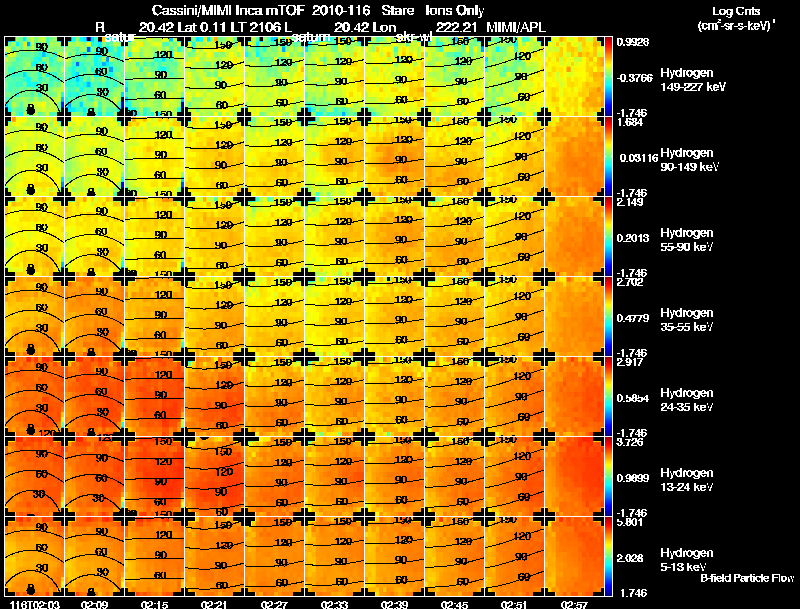Screen dimensions: 800x609
Task: Click the 02:51 time label
Action: [514, 604]
